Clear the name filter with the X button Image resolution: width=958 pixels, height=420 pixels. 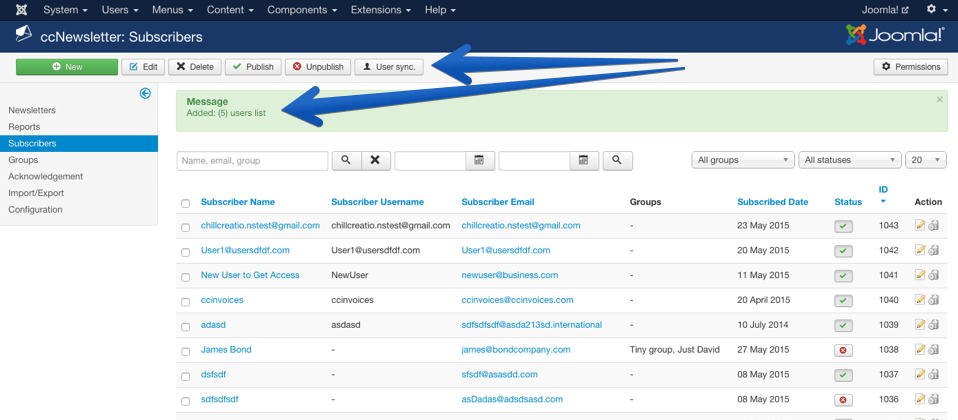point(376,160)
